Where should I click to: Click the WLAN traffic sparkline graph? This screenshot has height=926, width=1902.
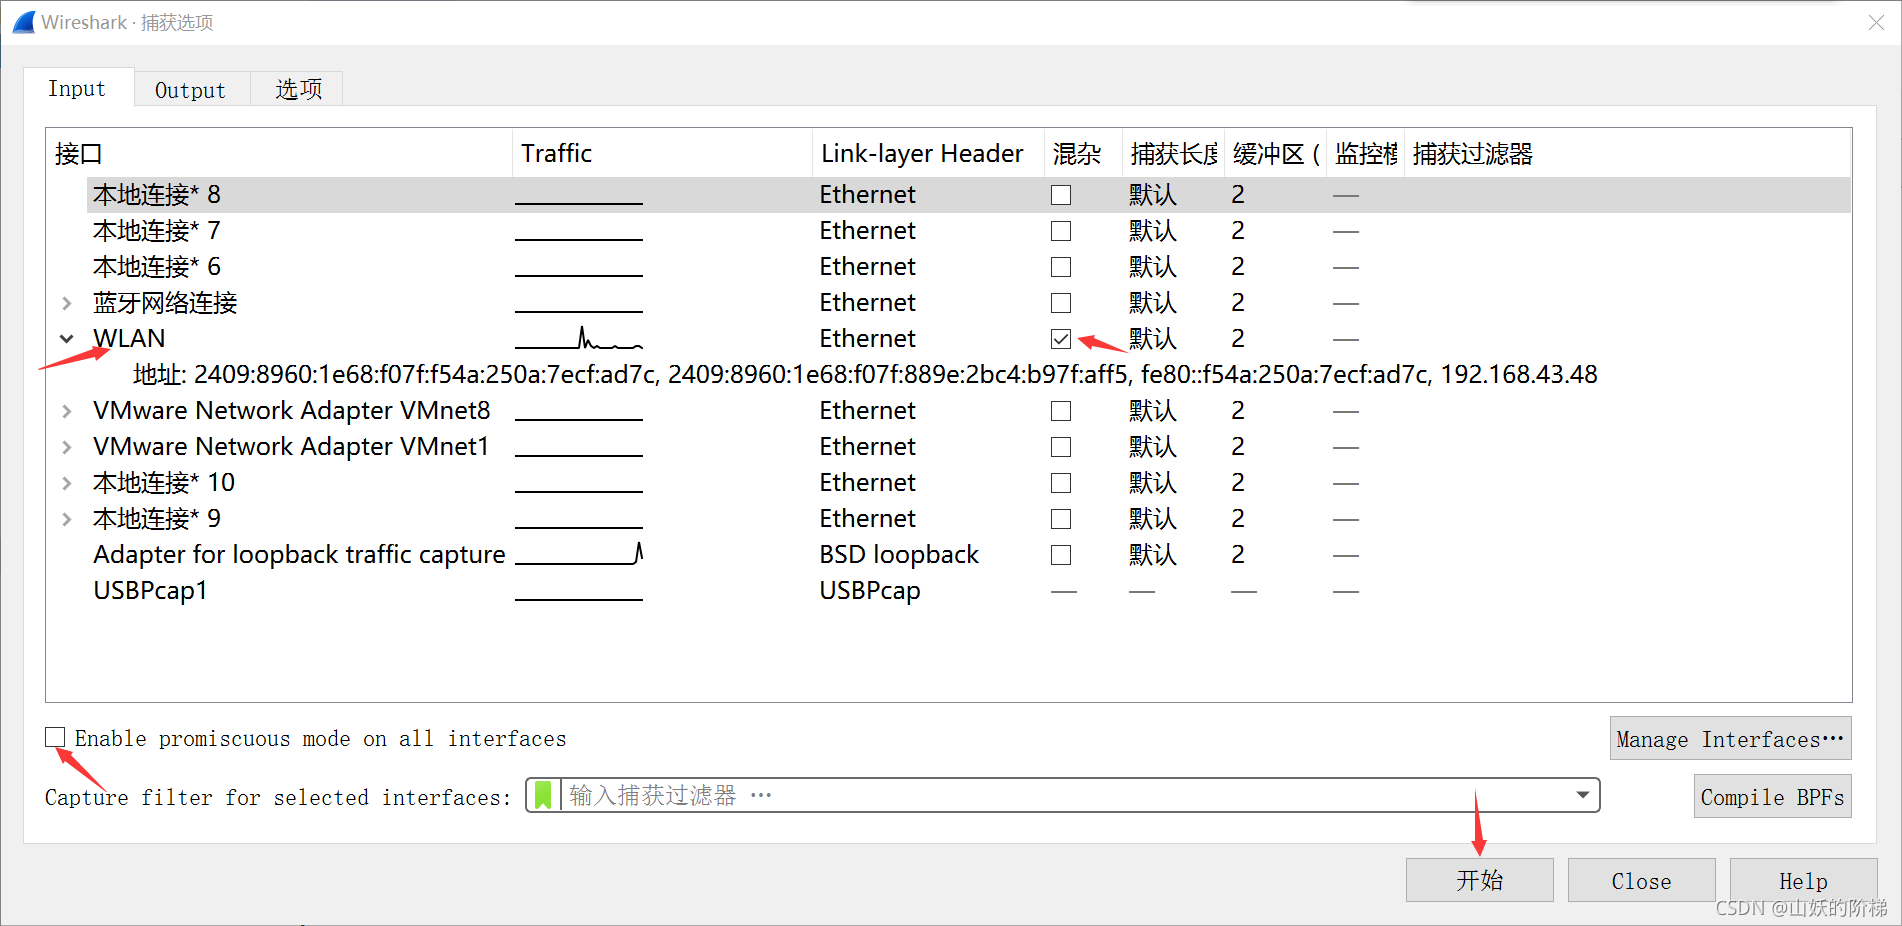579,338
